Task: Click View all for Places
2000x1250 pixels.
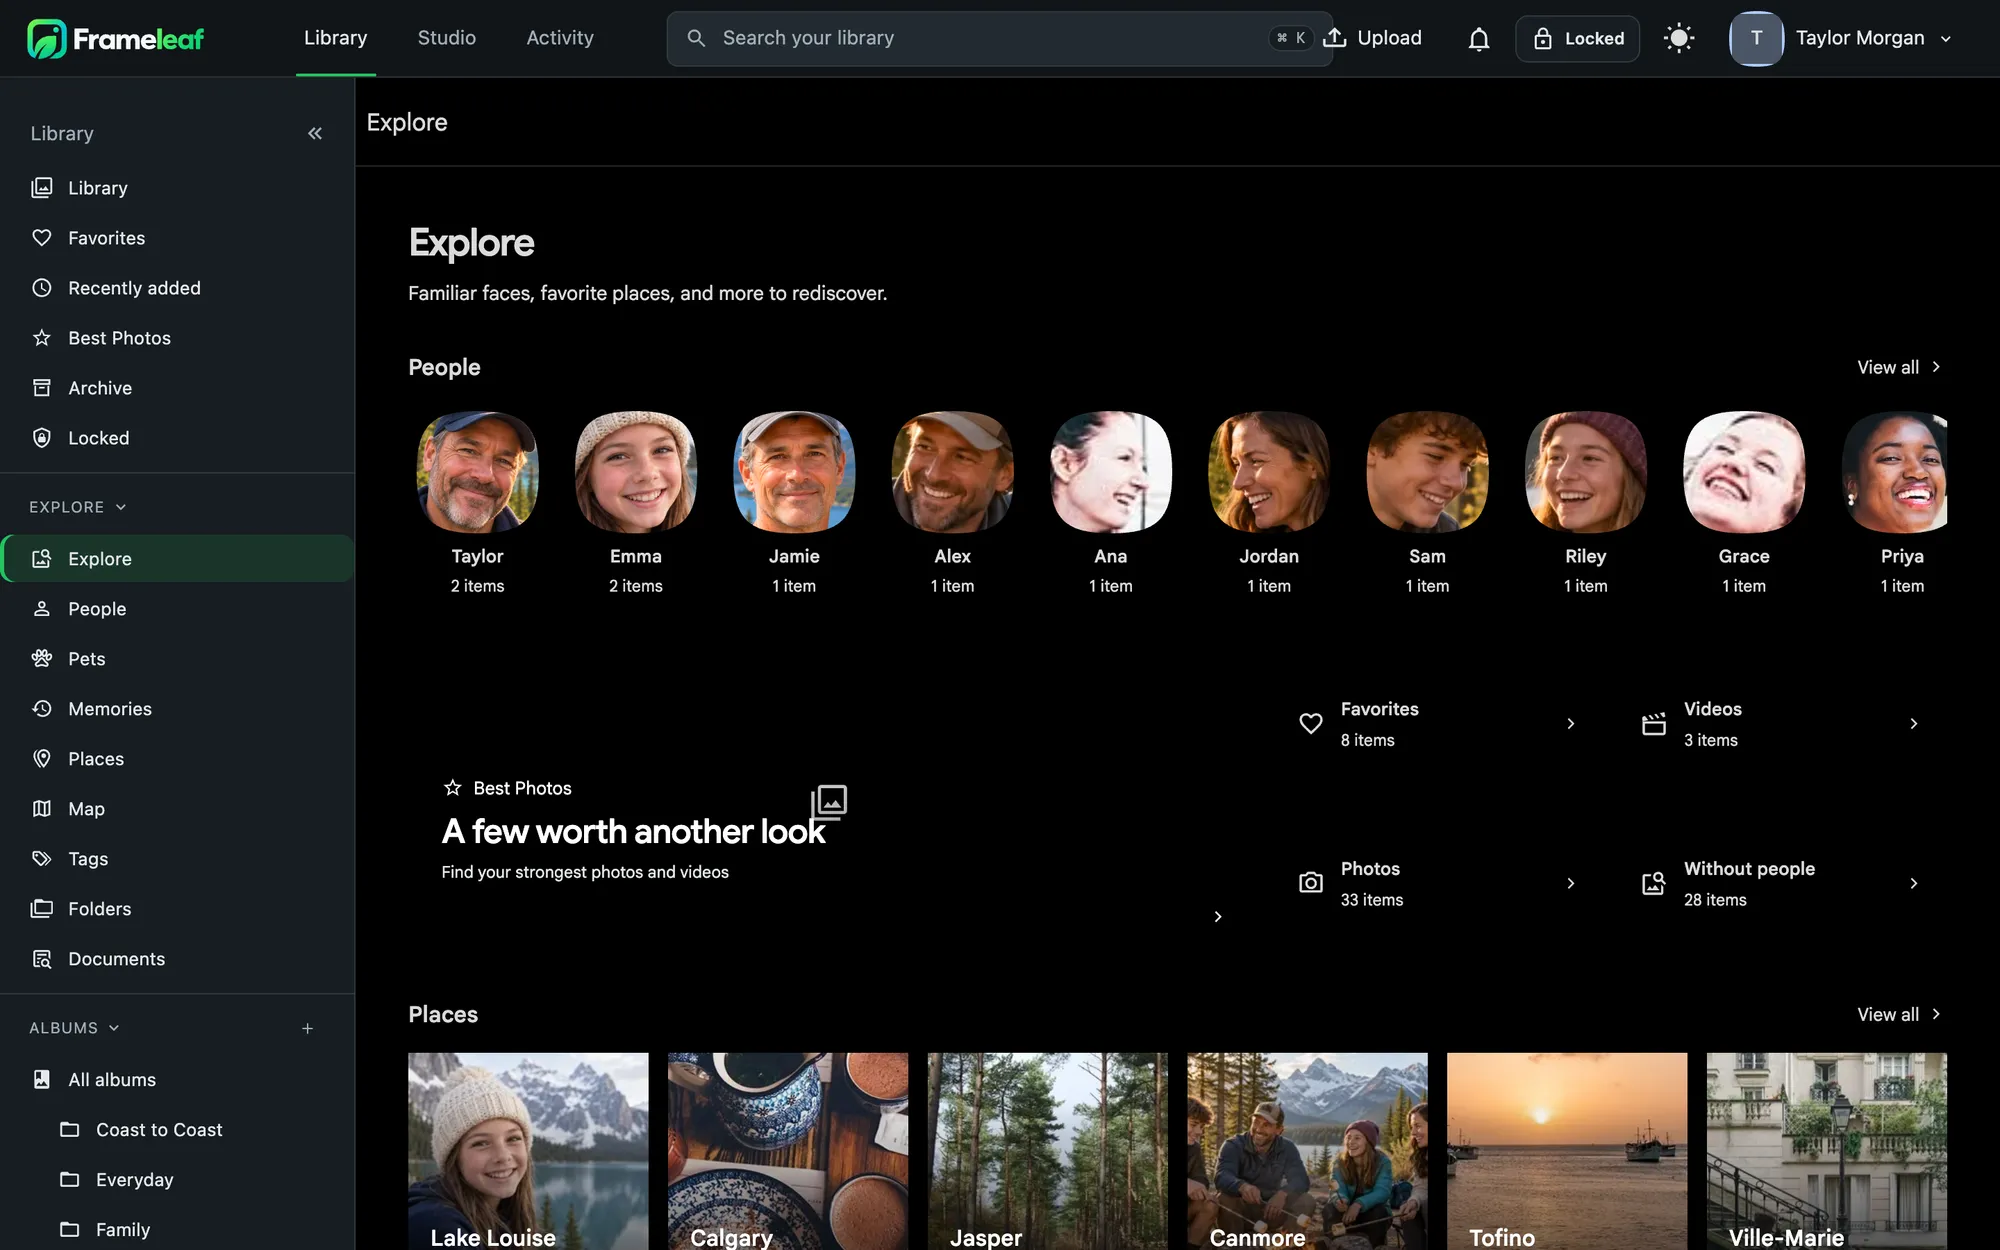Action: (x=1899, y=1014)
